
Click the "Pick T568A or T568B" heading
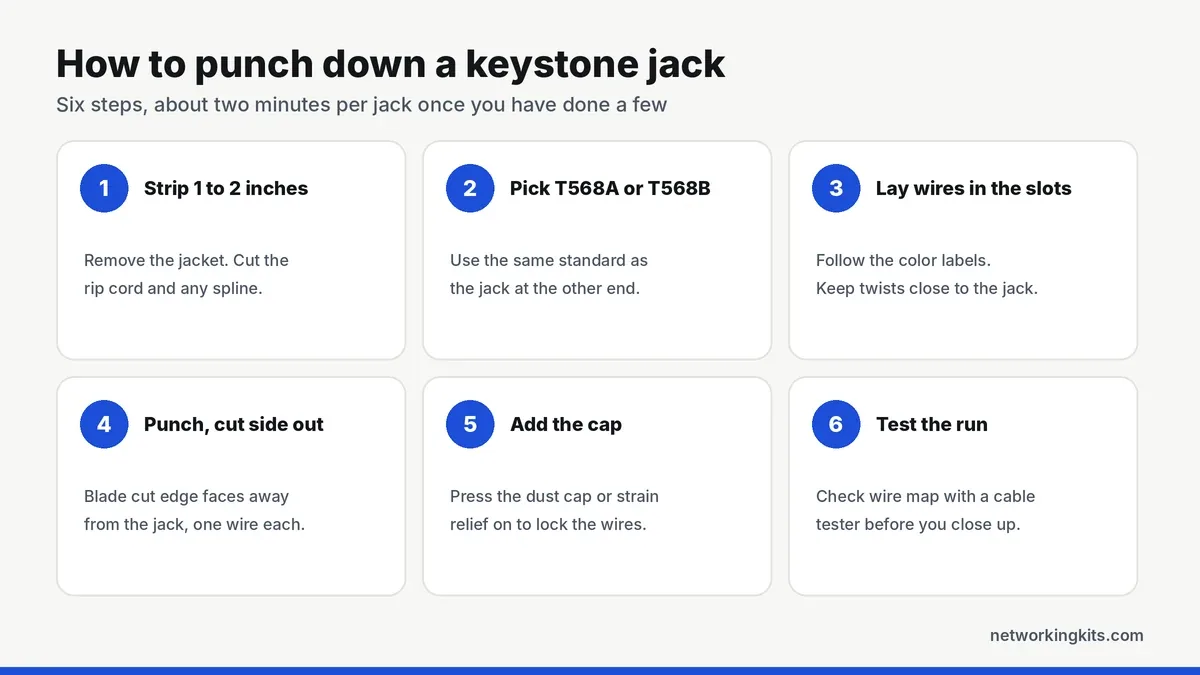click(x=610, y=188)
